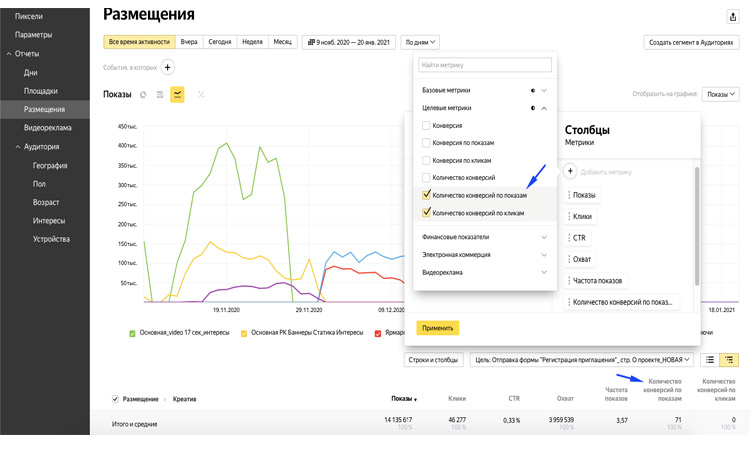The width and height of the screenshot is (750, 450).
Task: Select the Неделя period tab
Action: (x=252, y=42)
